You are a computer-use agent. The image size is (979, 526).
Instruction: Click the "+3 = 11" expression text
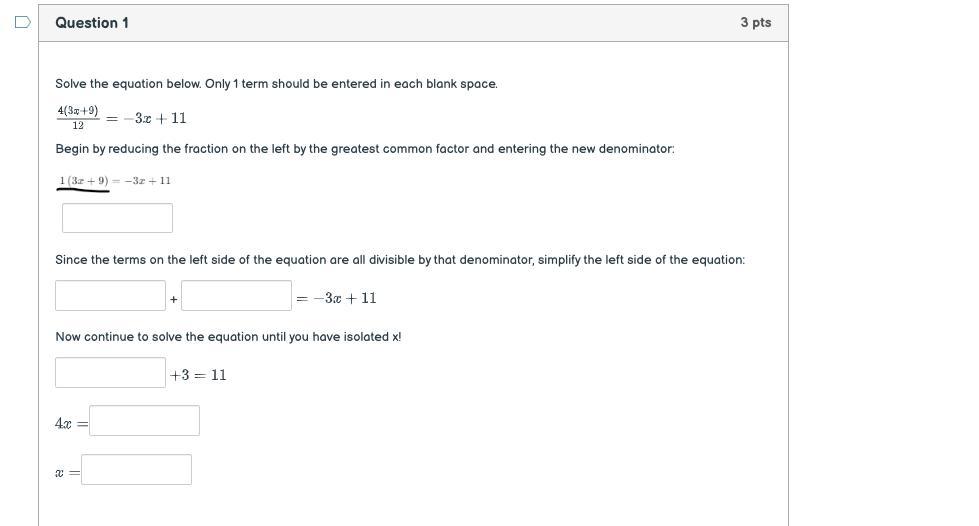coord(198,375)
